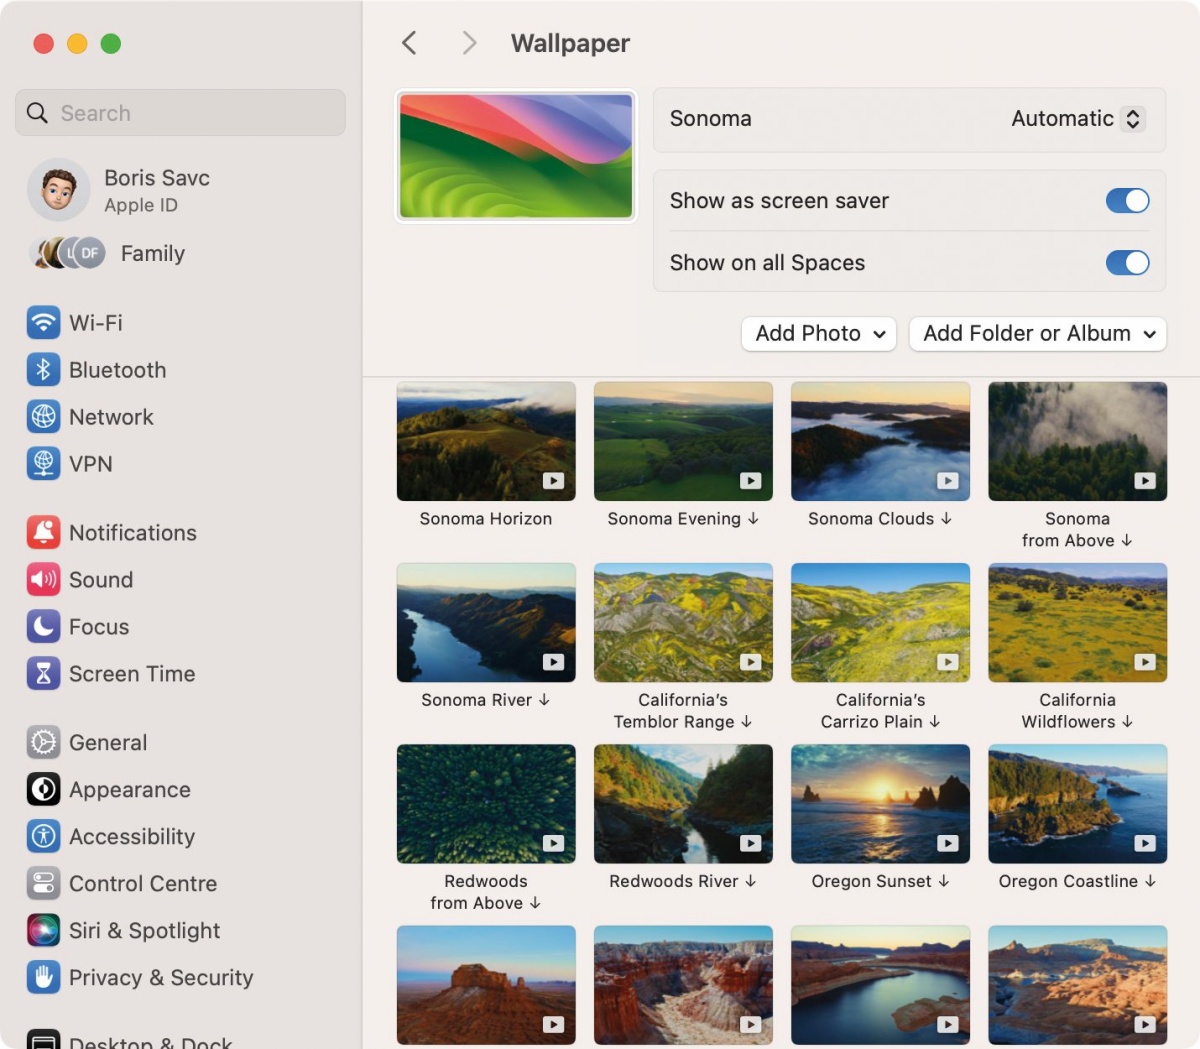
Task: Choose California's Temblor Range thumbnail
Action: pos(683,623)
